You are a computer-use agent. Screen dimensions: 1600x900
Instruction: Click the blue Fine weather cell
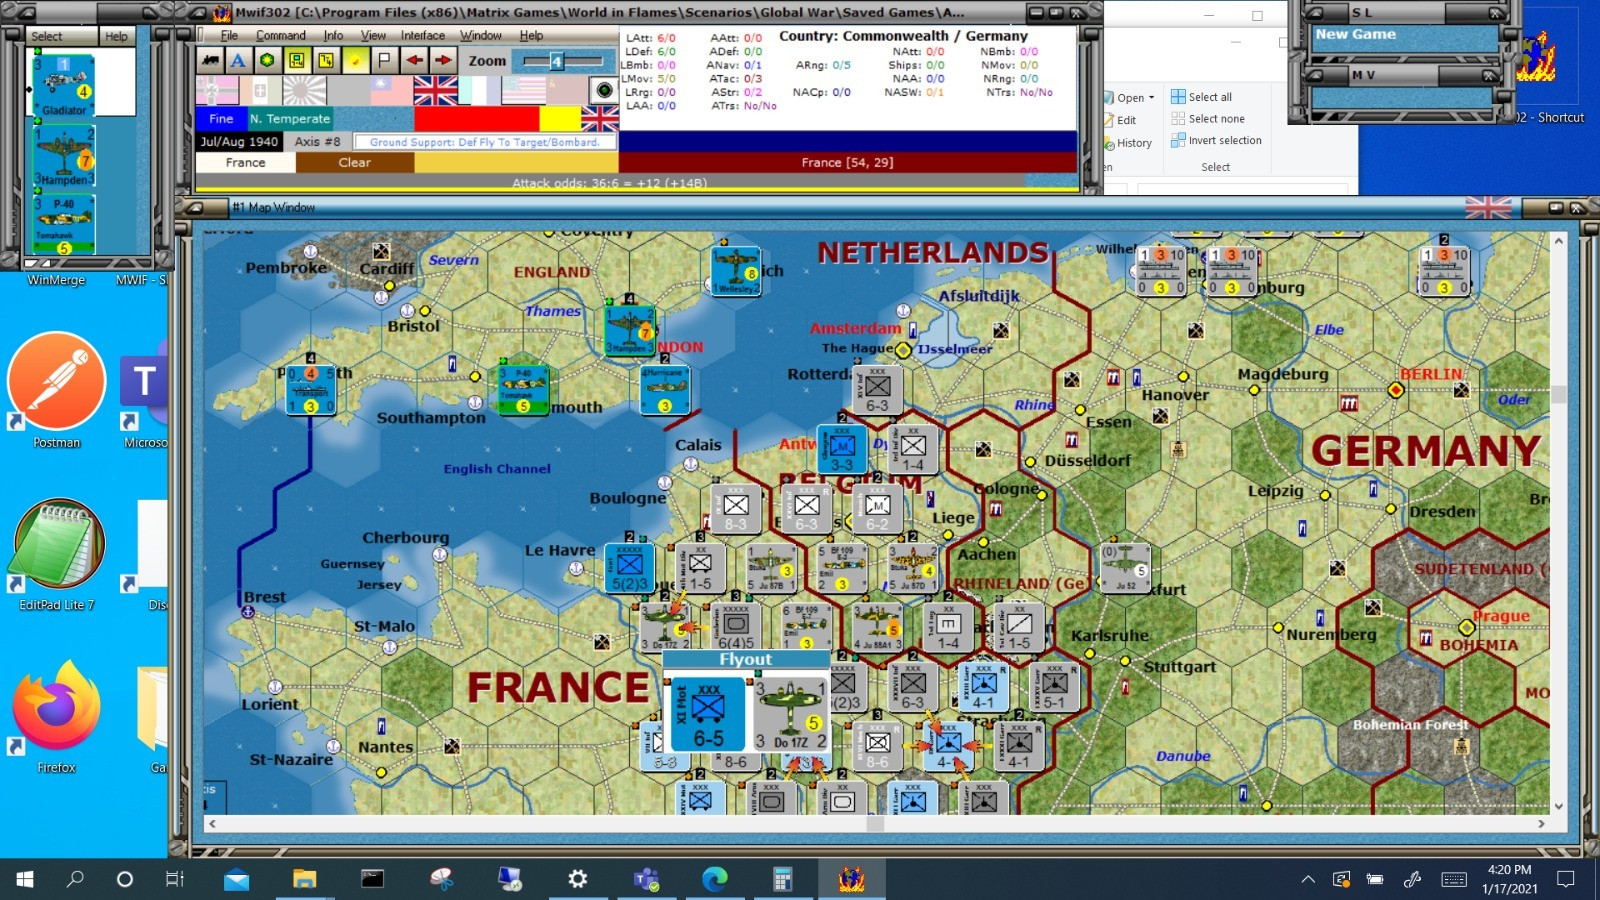pos(221,118)
